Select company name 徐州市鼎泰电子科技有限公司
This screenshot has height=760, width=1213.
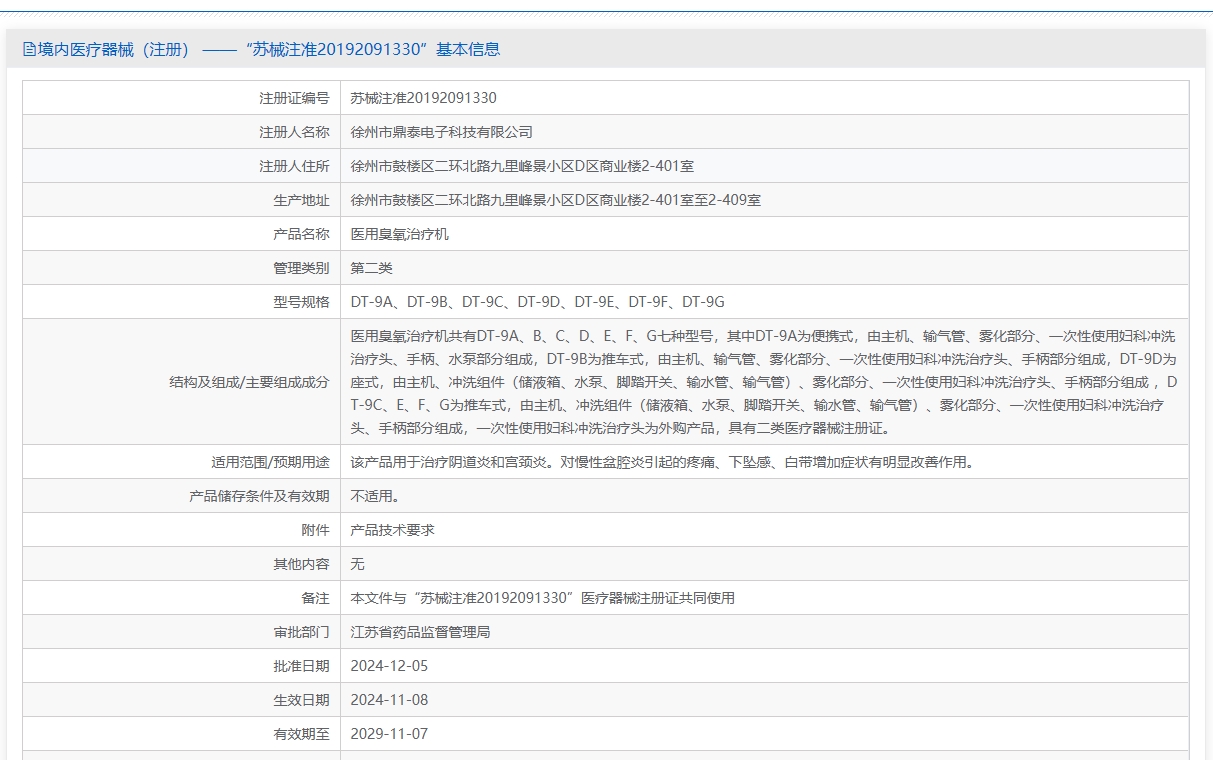[x=441, y=132]
